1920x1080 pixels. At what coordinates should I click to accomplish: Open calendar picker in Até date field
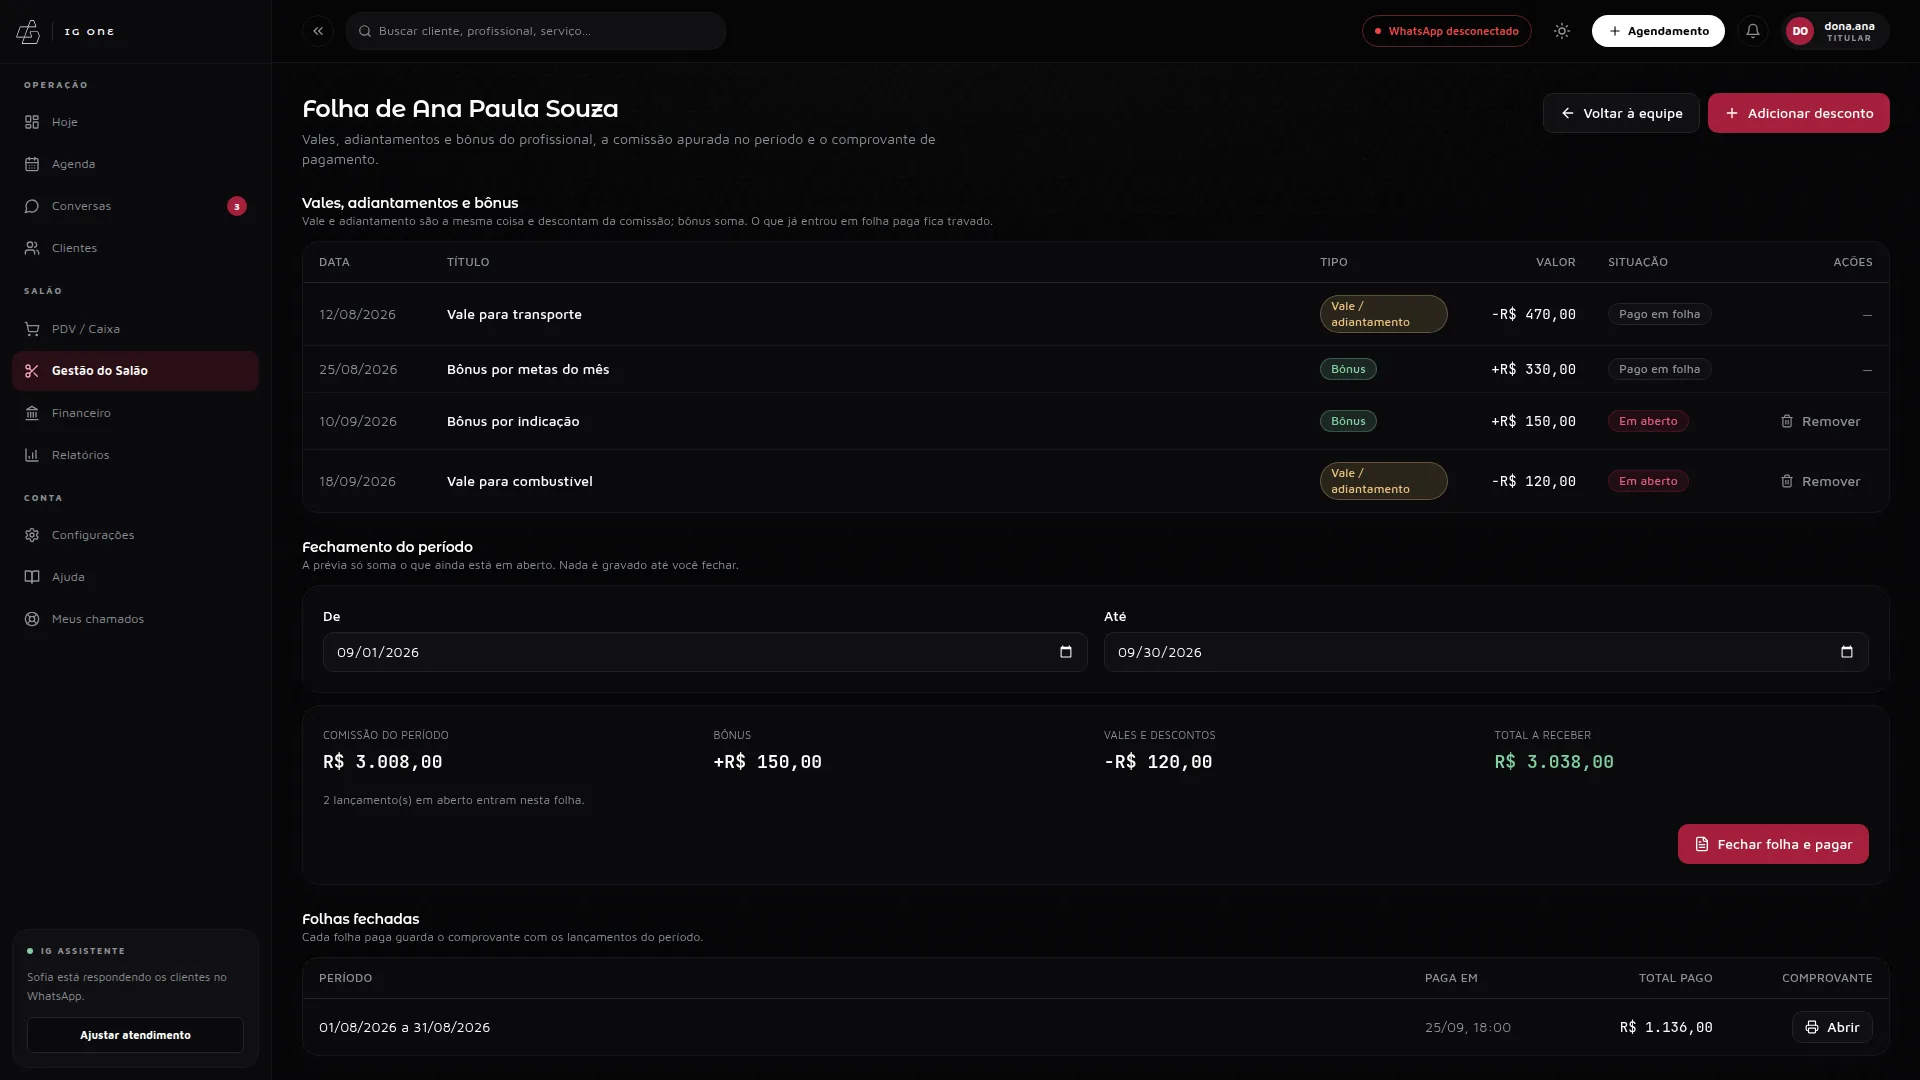pyautogui.click(x=1847, y=652)
